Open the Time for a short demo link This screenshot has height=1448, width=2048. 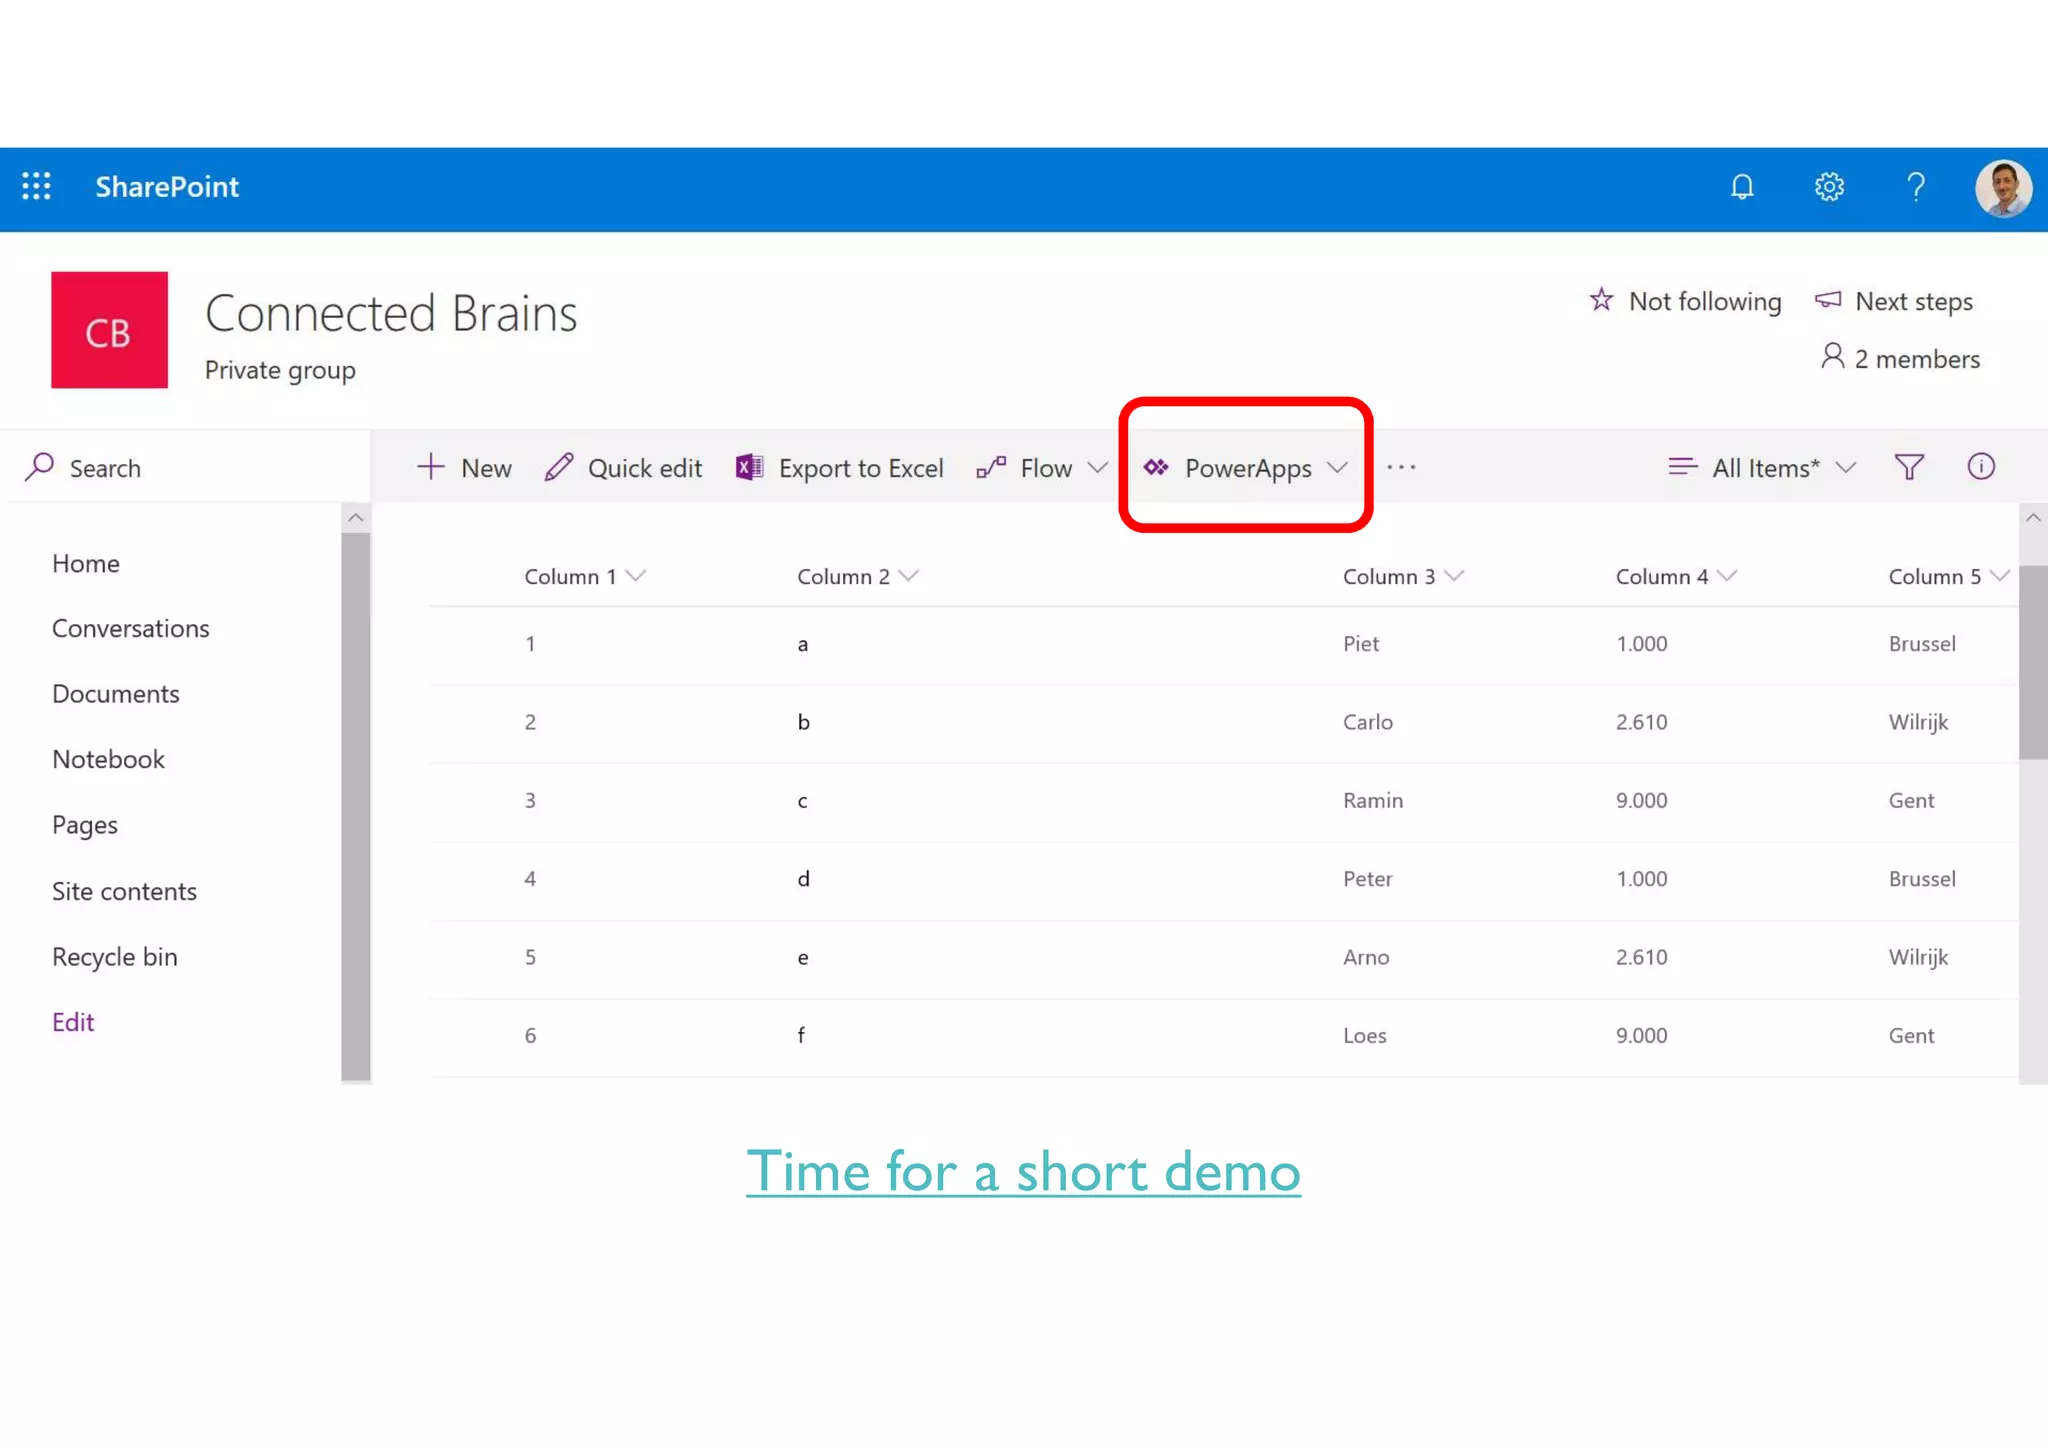click(x=1023, y=1171)
